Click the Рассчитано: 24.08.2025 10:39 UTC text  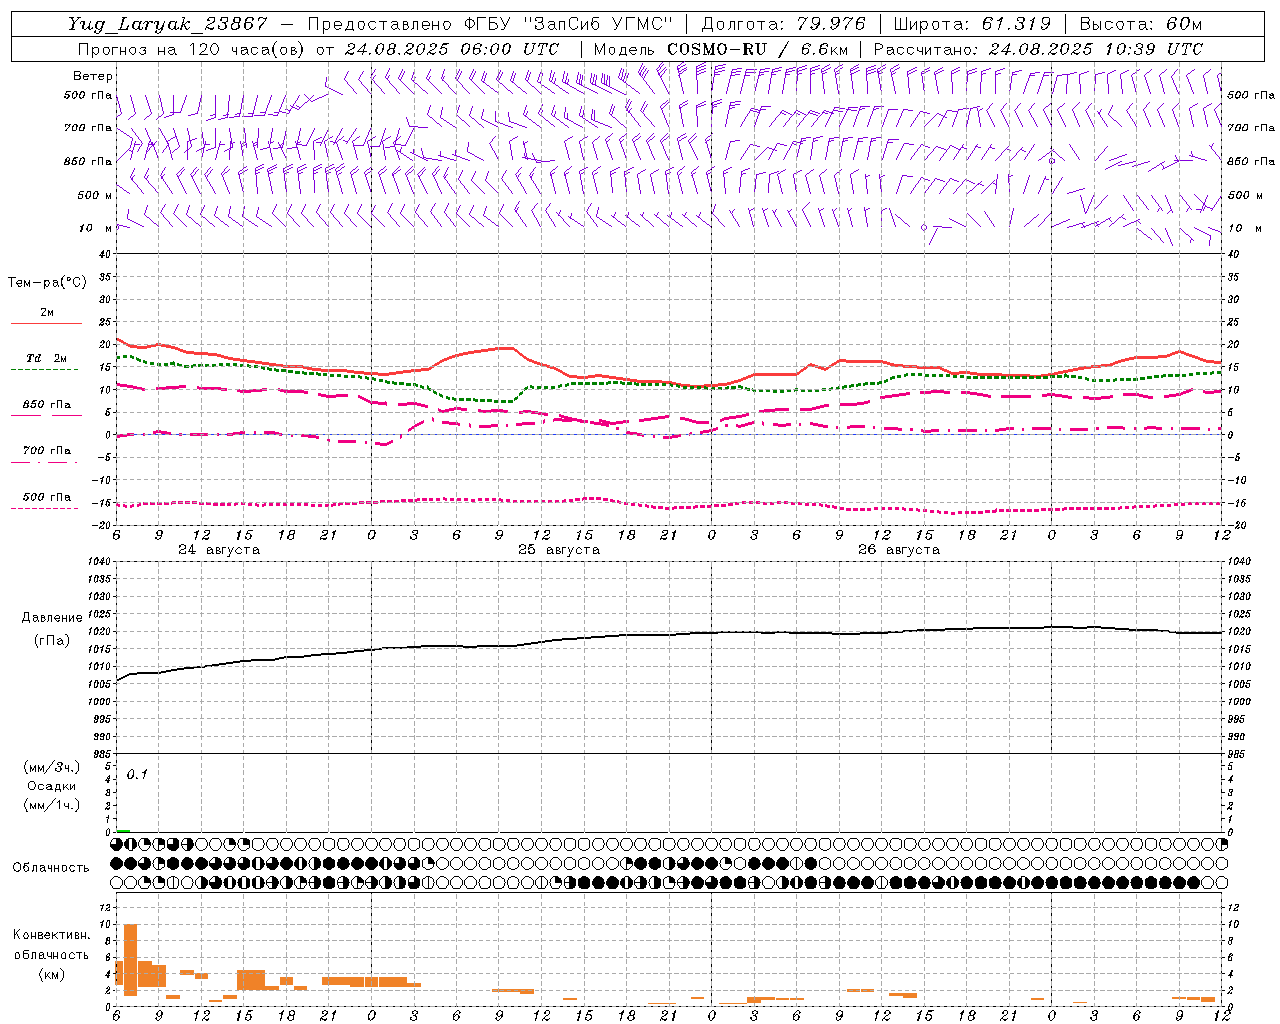coord(1038,49)
